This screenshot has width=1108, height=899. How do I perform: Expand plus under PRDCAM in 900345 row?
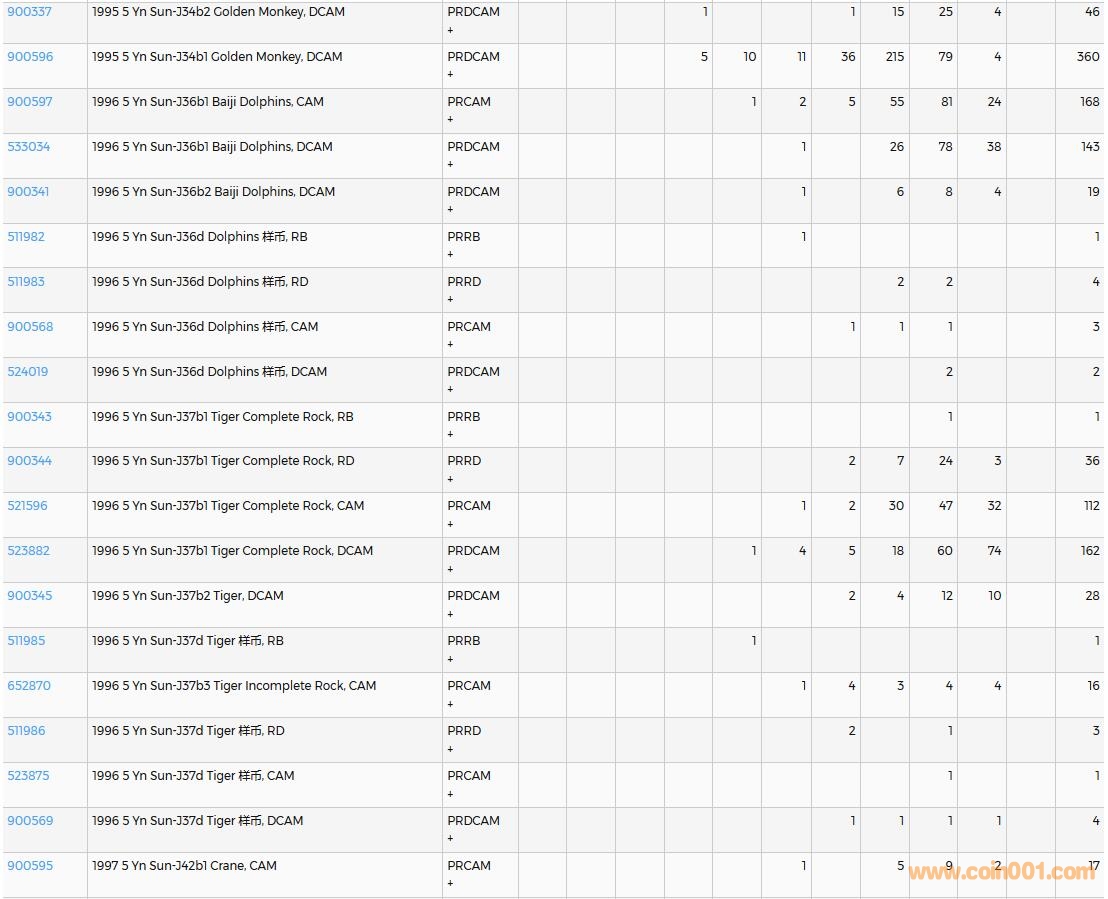pyautogui.click(x=450, y=614)
